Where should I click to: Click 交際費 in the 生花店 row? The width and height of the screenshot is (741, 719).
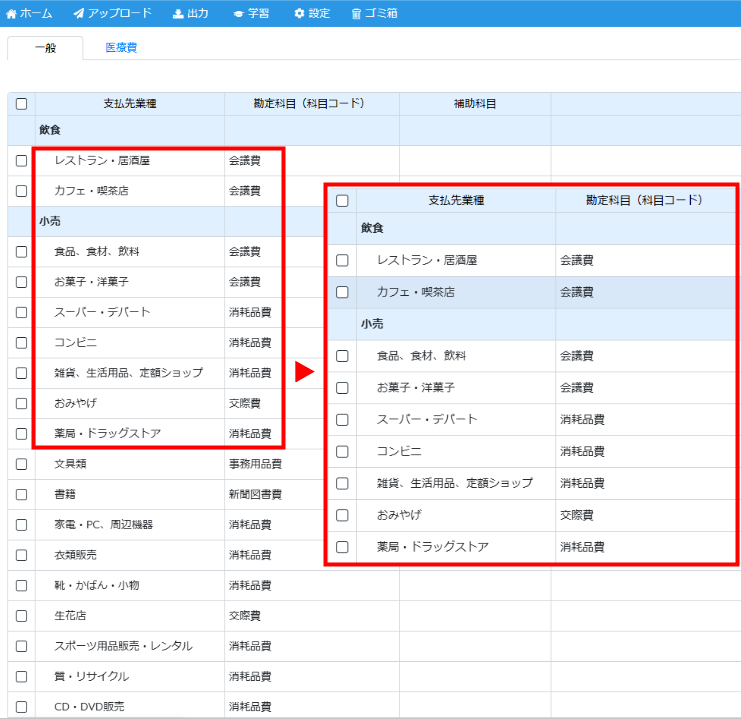[245, 616]
